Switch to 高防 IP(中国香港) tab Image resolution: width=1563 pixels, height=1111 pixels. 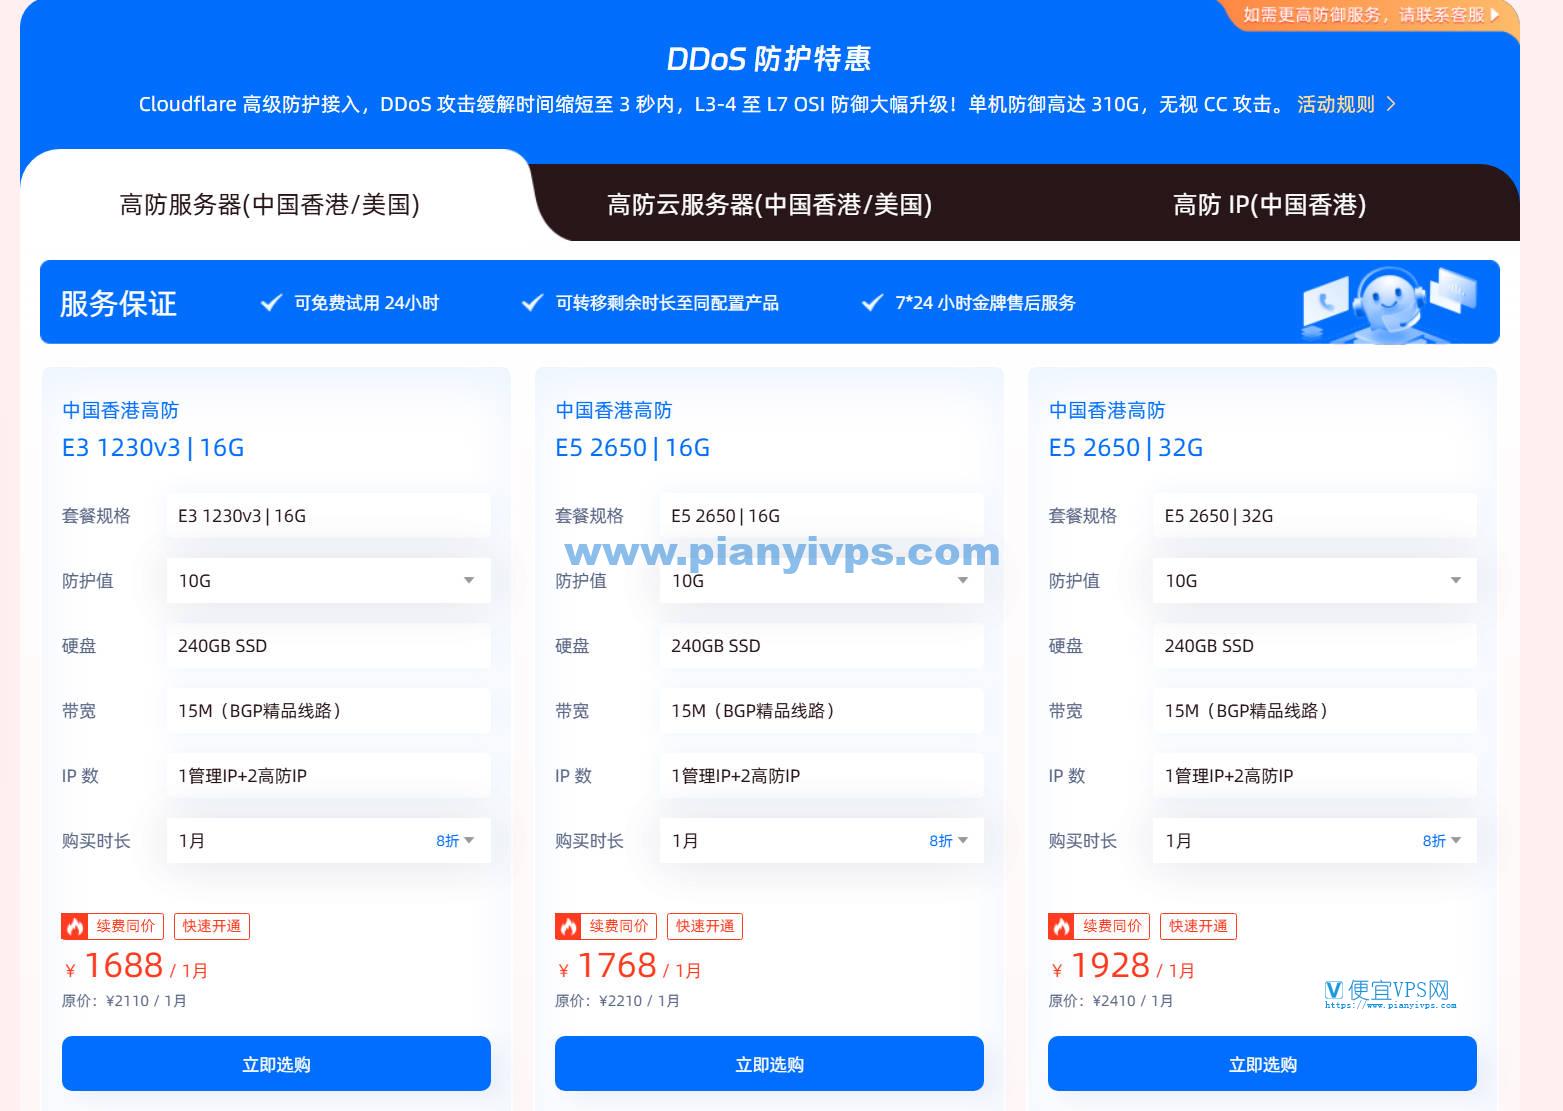click(x=1269, y=205)
